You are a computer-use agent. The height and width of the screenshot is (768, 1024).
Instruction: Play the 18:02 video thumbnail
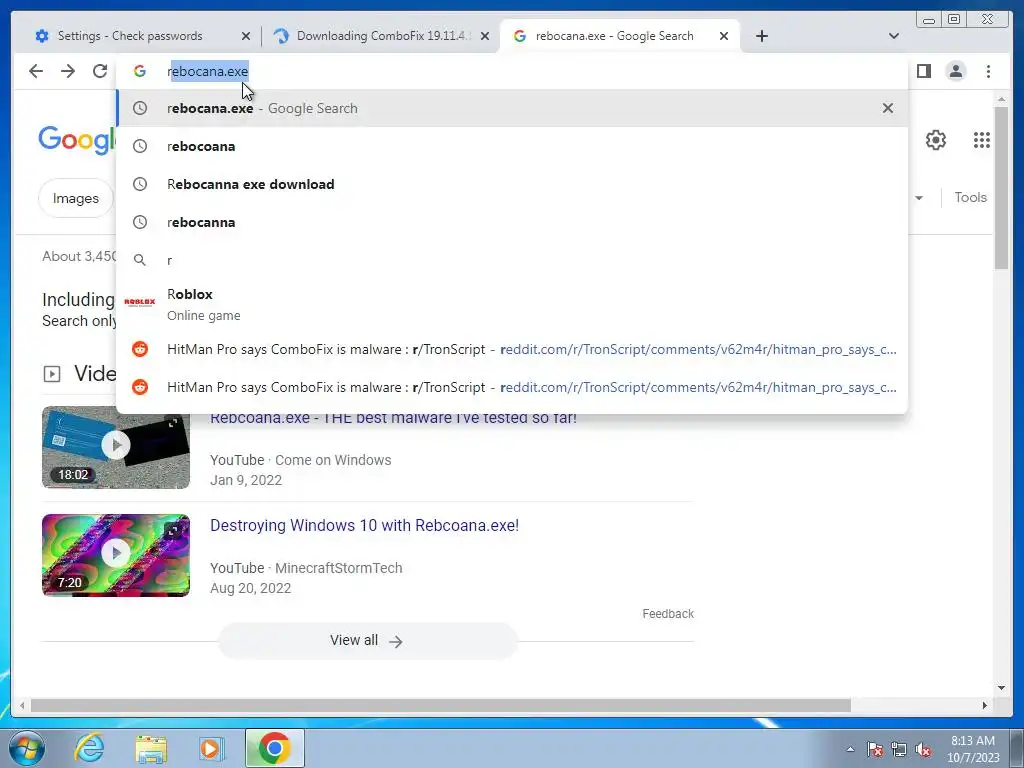click(x=116, y=447)
